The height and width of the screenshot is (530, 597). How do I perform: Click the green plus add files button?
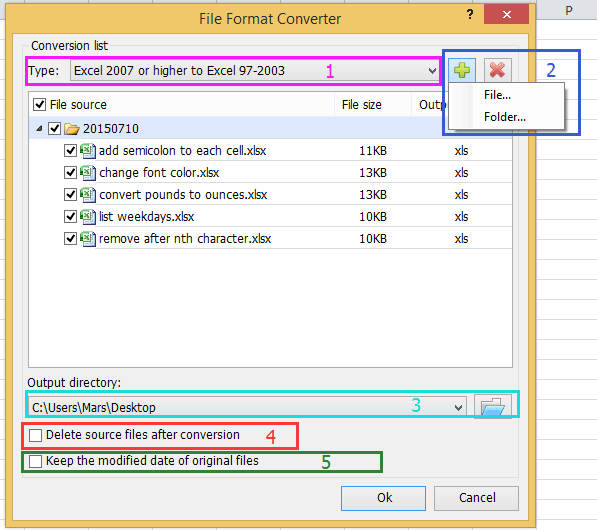point(461,70)
